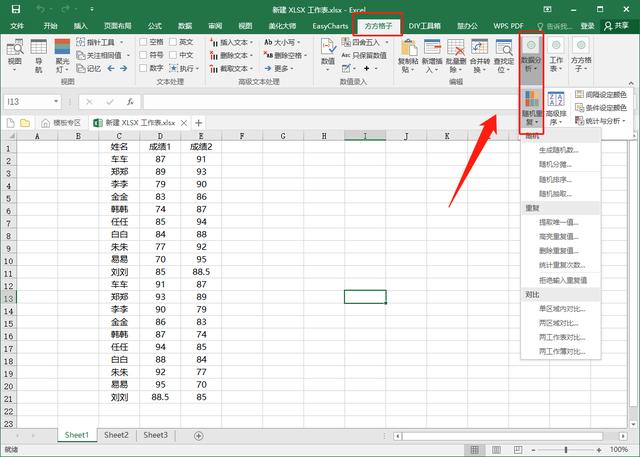This screenshot has width=640, height=457.
Task: Select 生成随机数 menu item
Action: click(561, 150)
